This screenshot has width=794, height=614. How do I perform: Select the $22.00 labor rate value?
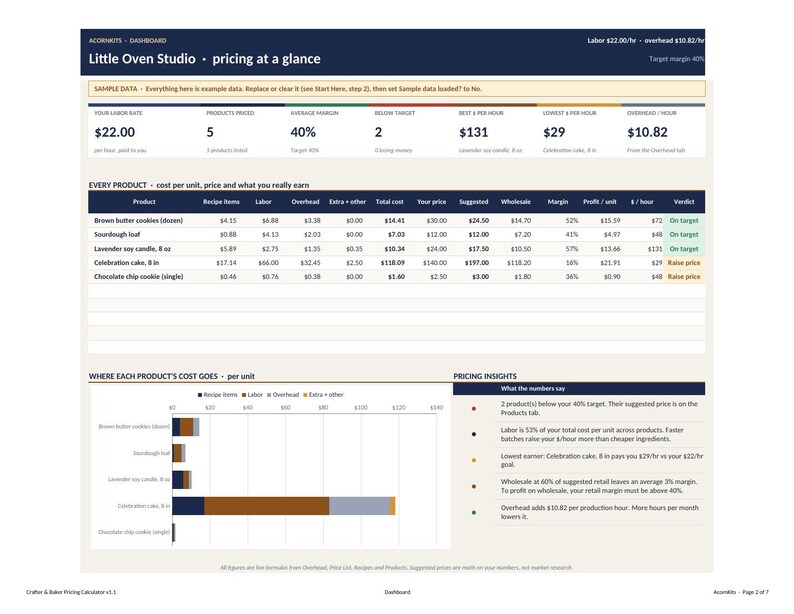coord(114,132)
